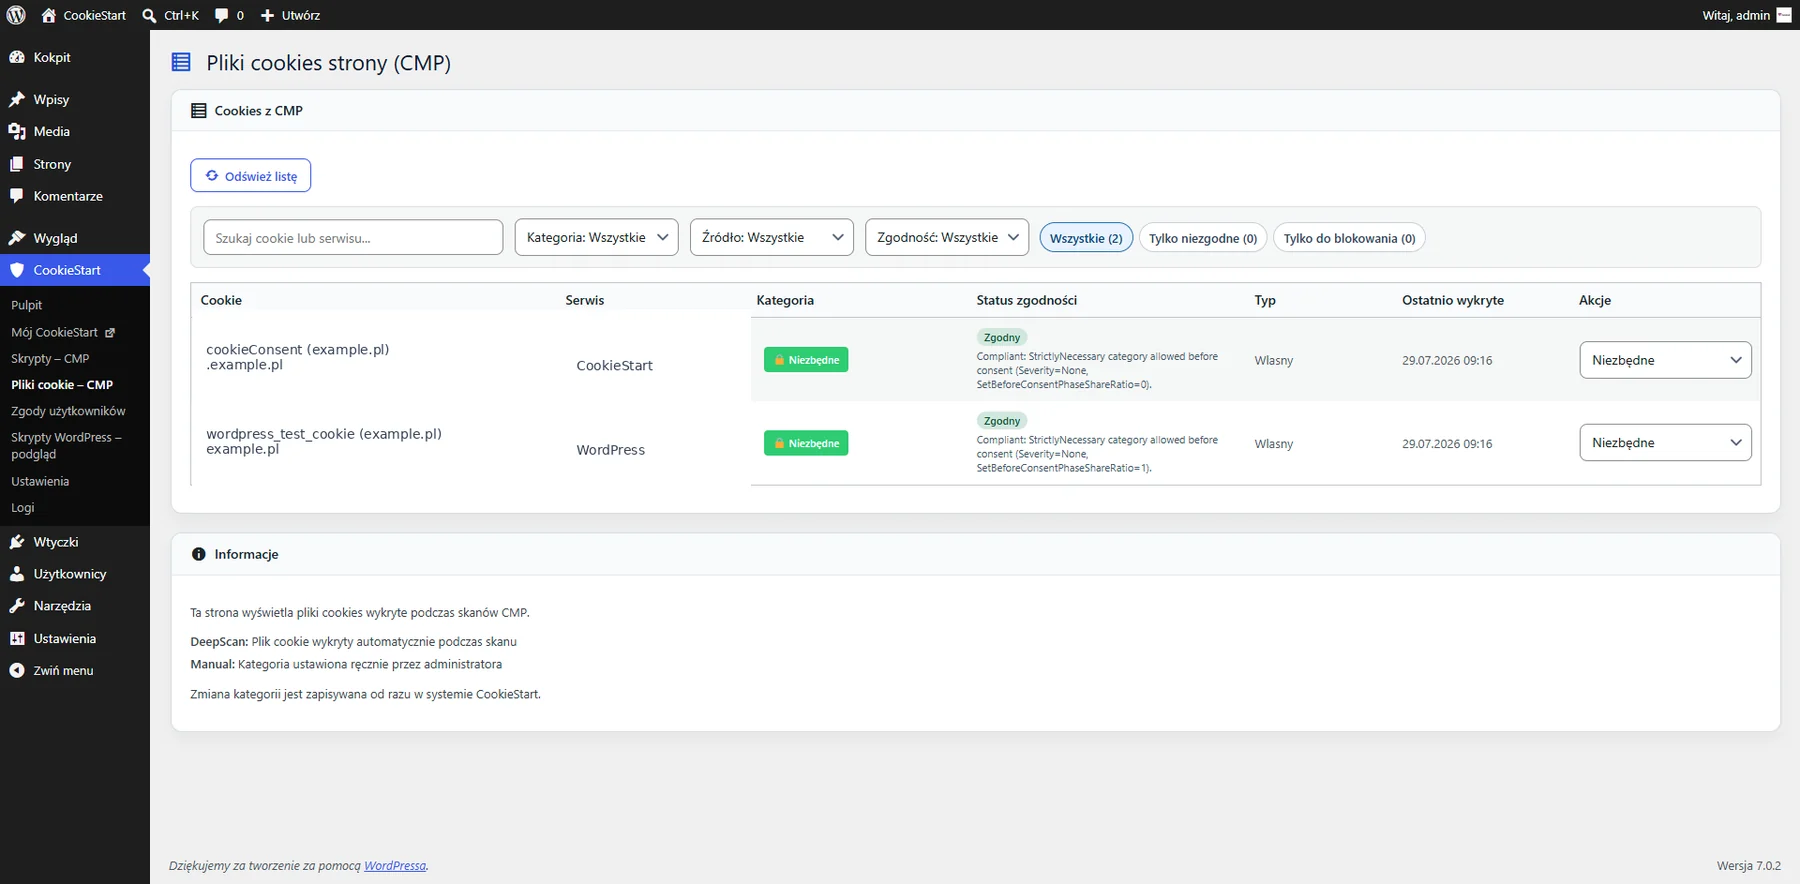Click the WordPress logo icon
Screen dimensions: 1800x884
click(x=16, y=15)
